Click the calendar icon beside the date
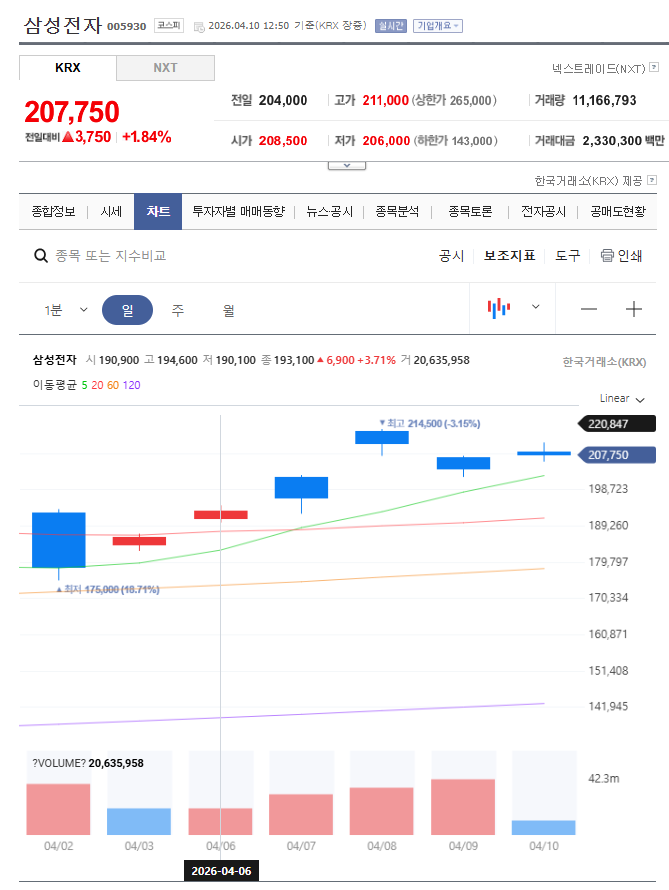The image size is (669, 890). tap(199, 27)
